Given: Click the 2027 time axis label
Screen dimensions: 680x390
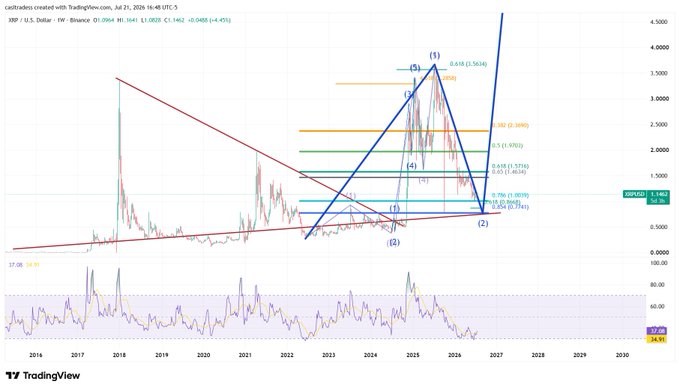Looking at the screenshot, I should pyautogui.click(x=496, y=355).
